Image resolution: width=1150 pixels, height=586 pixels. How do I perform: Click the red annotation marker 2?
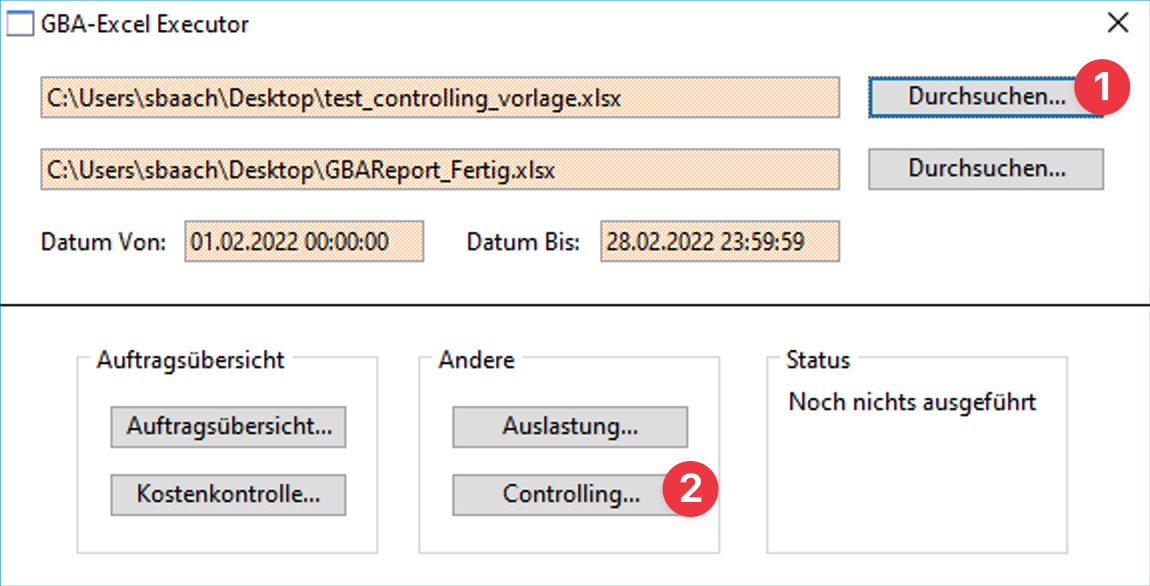[690, 488]
